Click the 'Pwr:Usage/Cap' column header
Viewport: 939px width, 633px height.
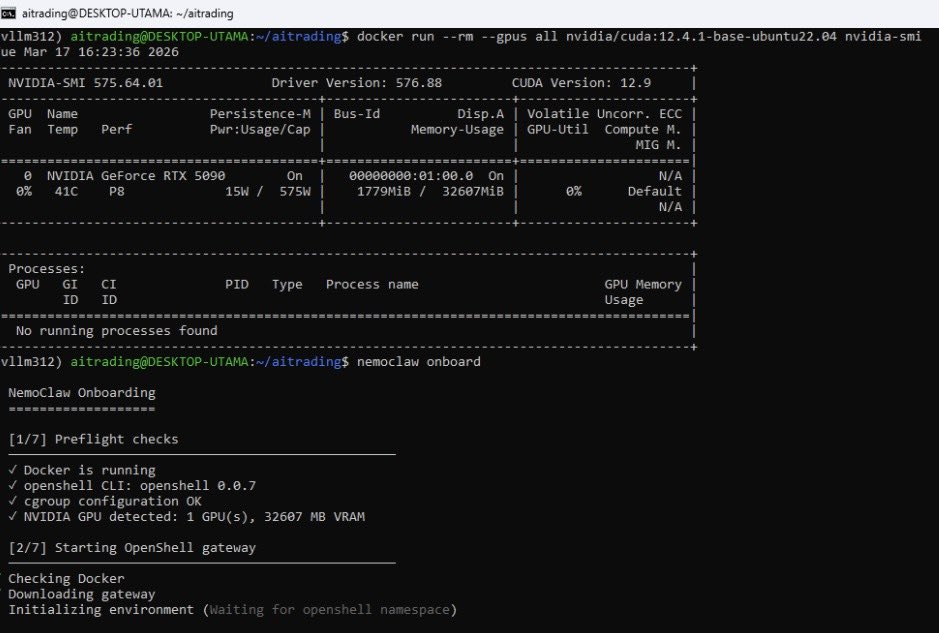pyautogui.click(x=260, y=129)
